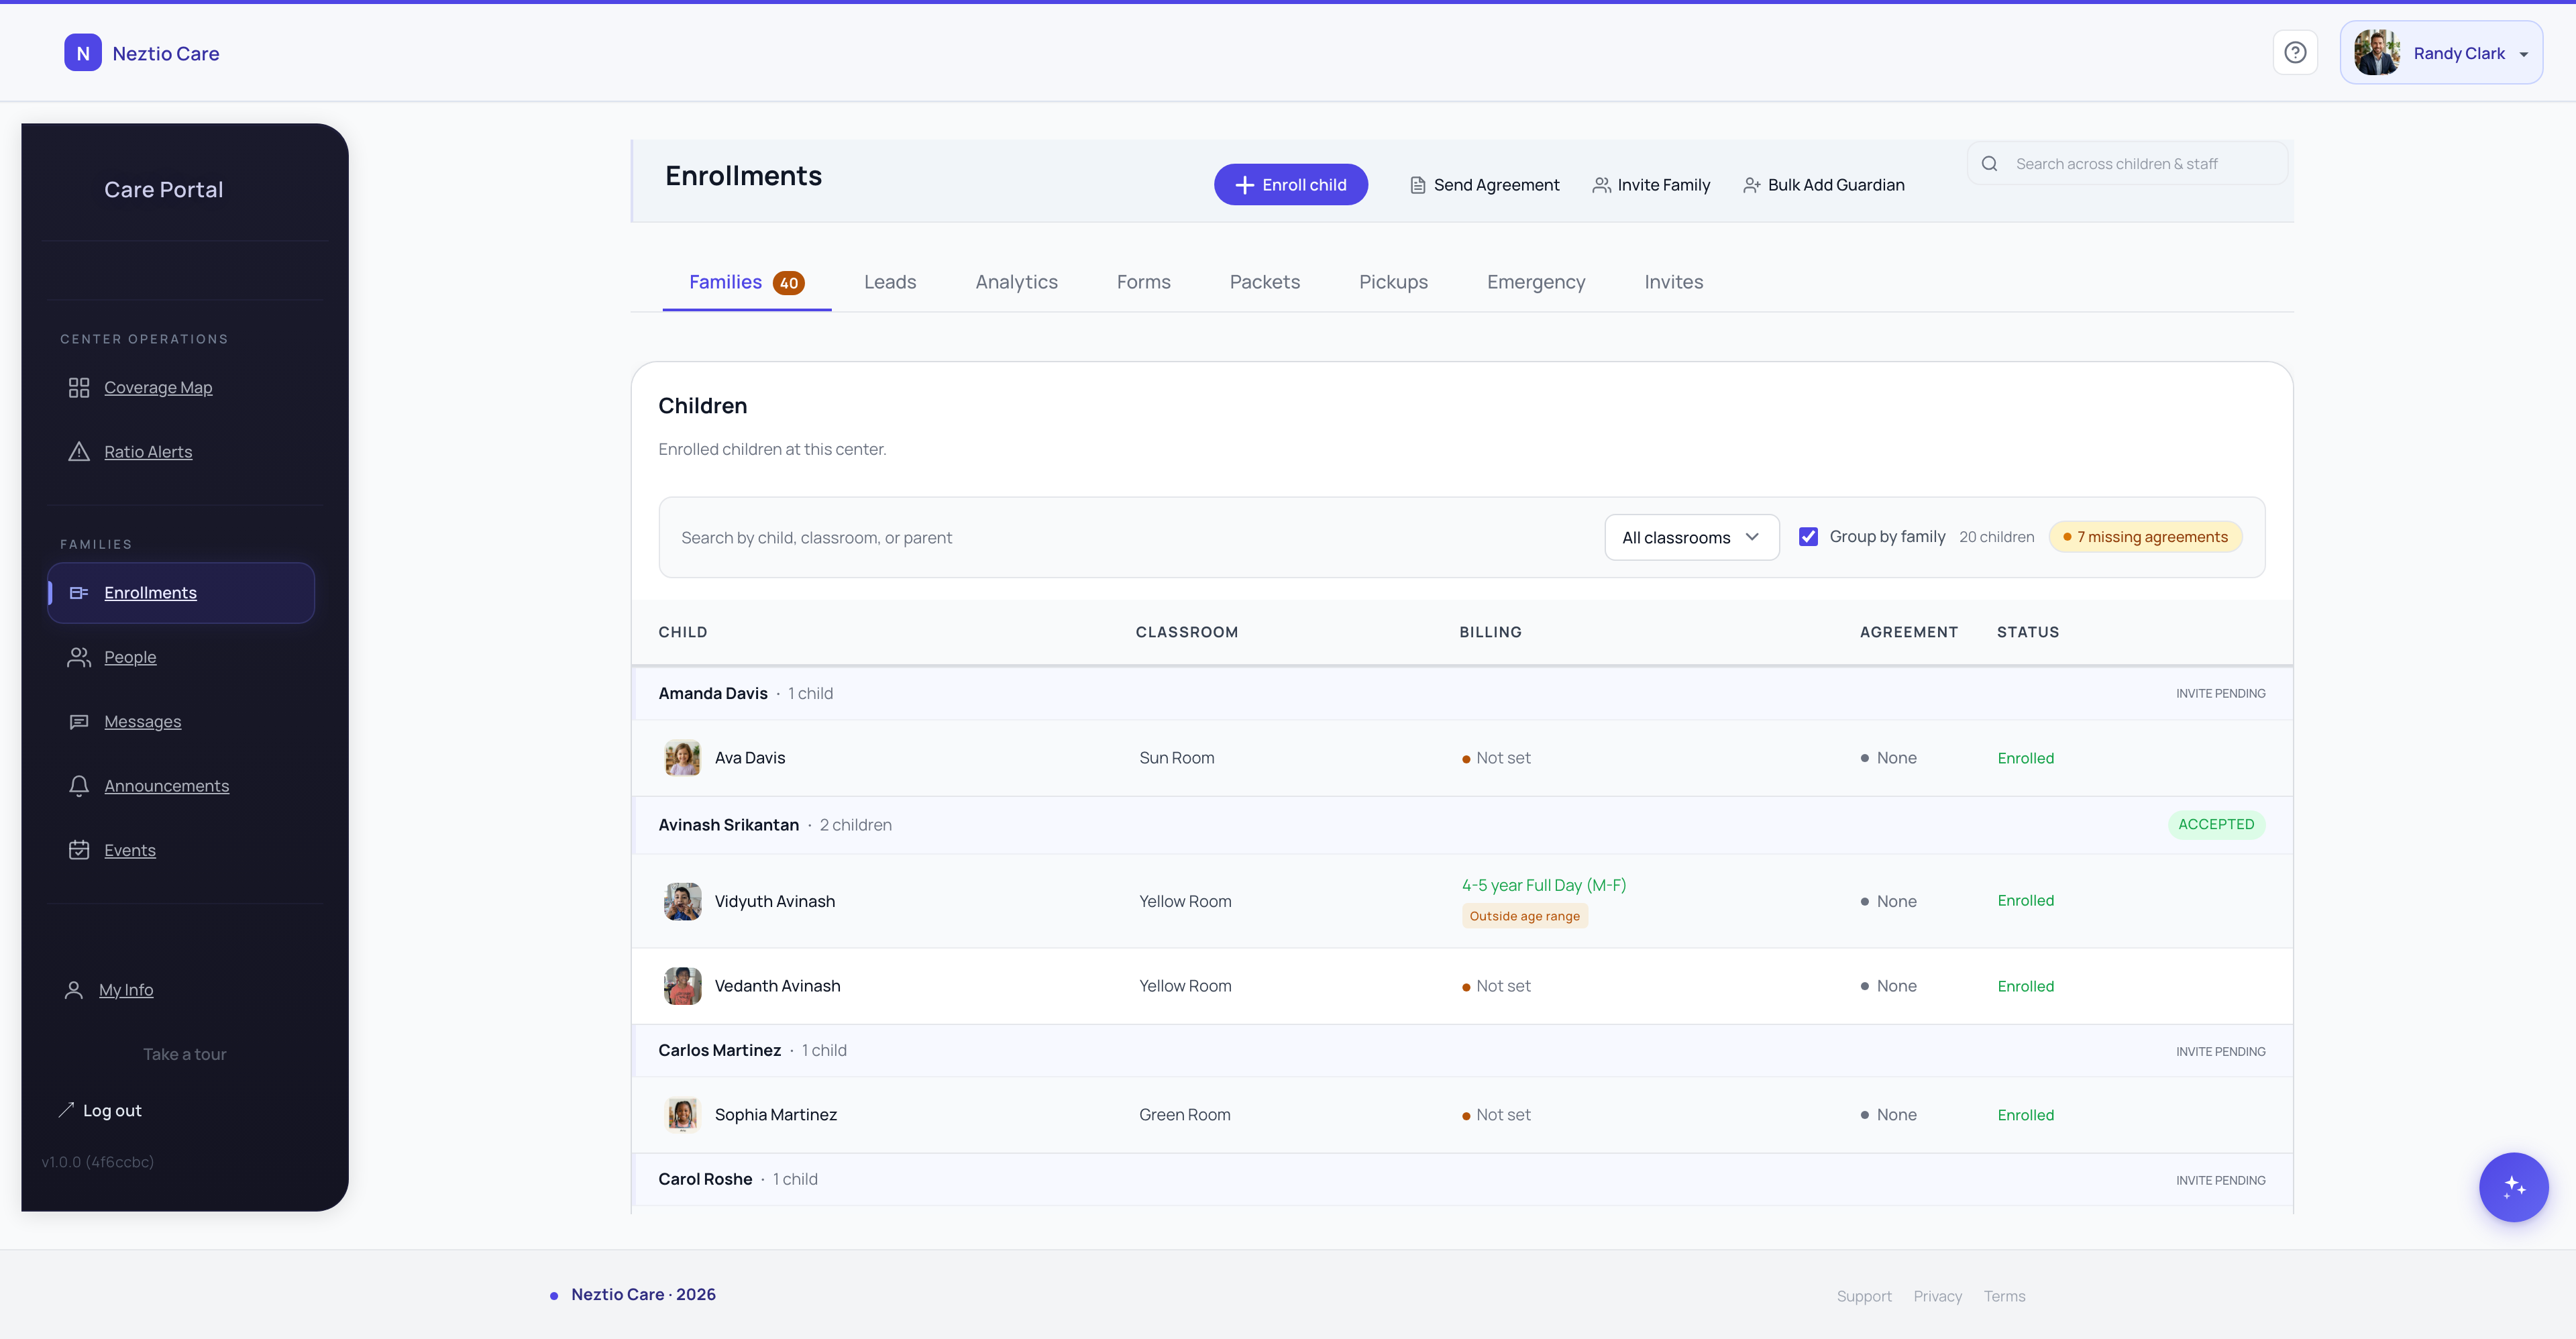Collapse the Avinash Srikantan family row
Screen dimensions: 2576x1339
pyautogui.click(x=728, y=825)
